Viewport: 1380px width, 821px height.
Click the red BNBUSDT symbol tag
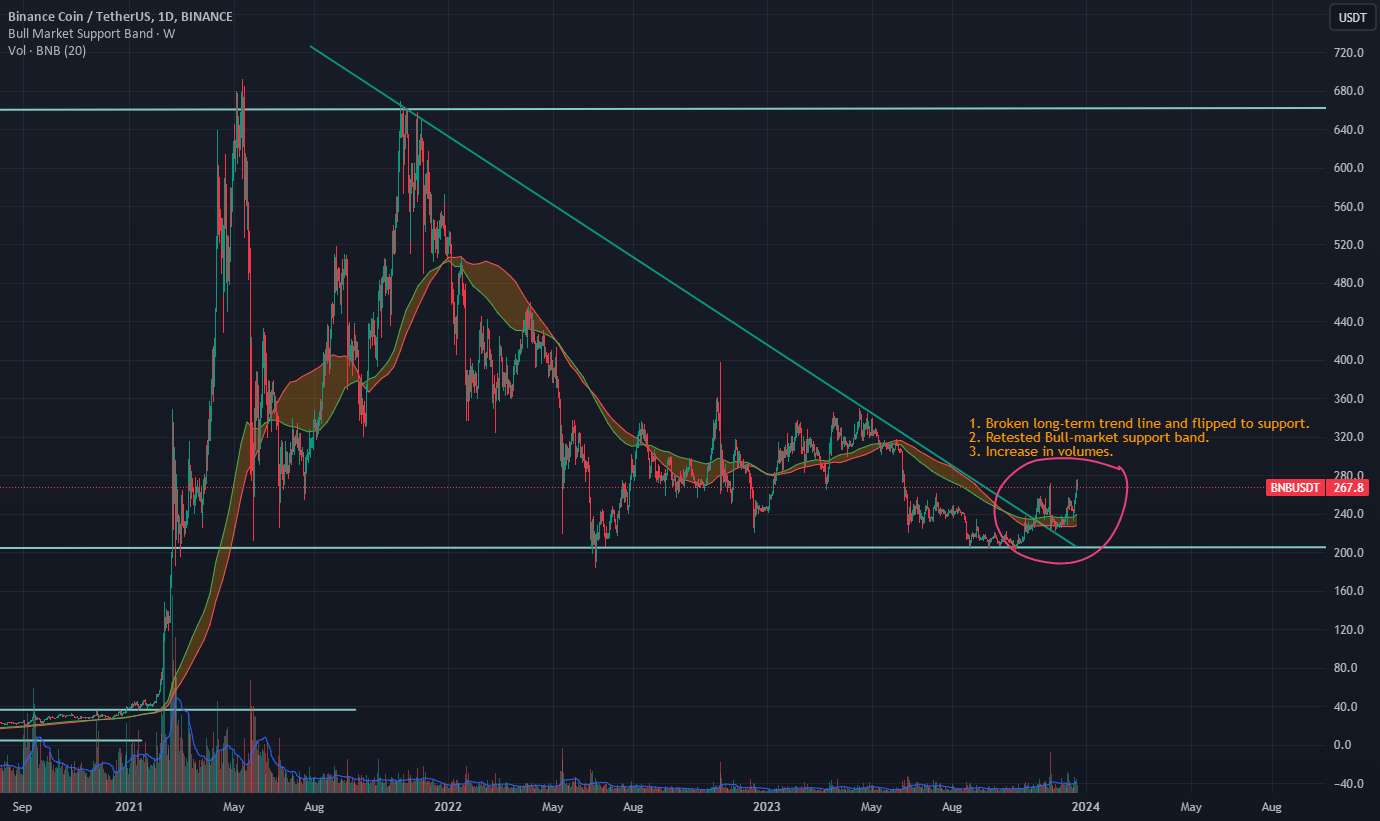tap(1297, 488)
